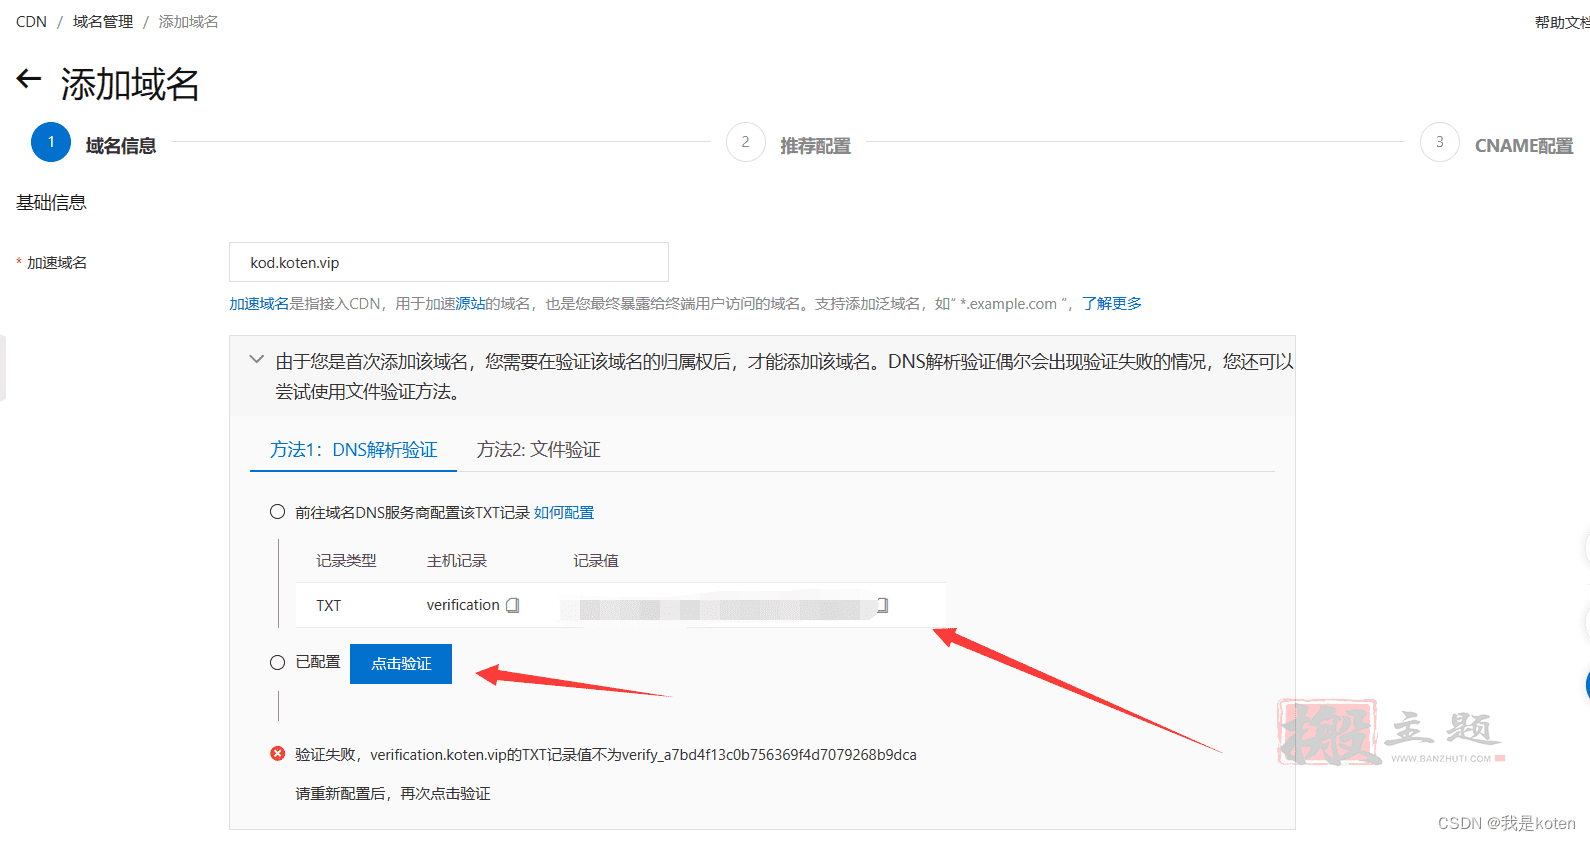1590x841 pixels.
Task: Click the 记录类型 column header
Action: 346,561
